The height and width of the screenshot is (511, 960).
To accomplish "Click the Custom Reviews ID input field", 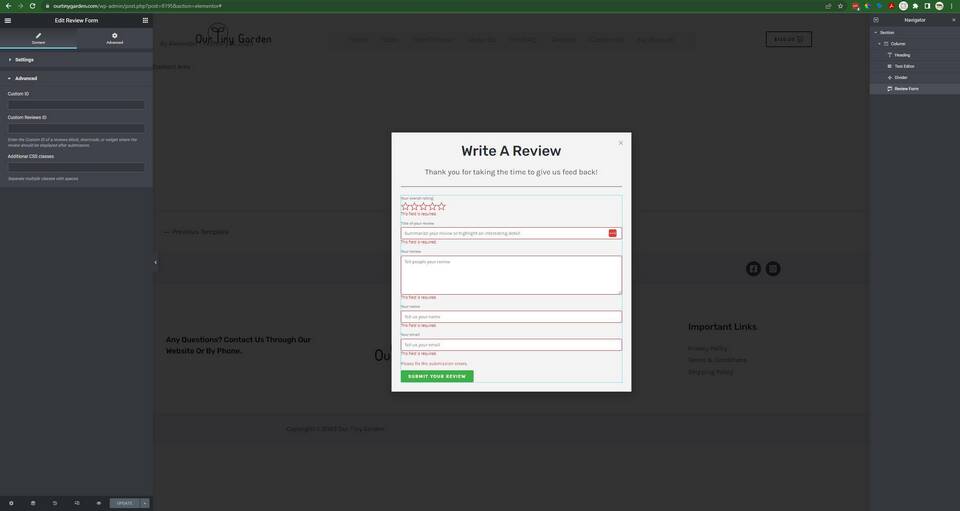I will click(76, 129).
